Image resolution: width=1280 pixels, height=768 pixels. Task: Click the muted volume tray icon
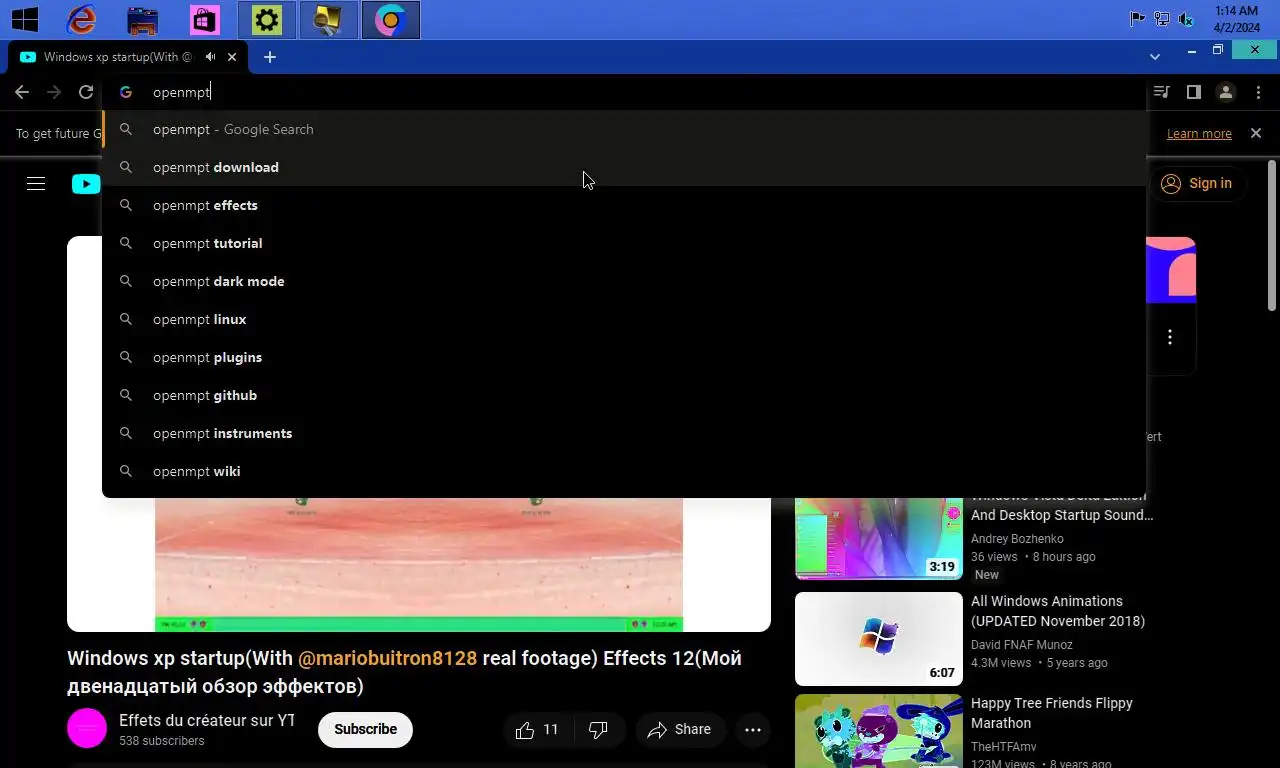1186,18
